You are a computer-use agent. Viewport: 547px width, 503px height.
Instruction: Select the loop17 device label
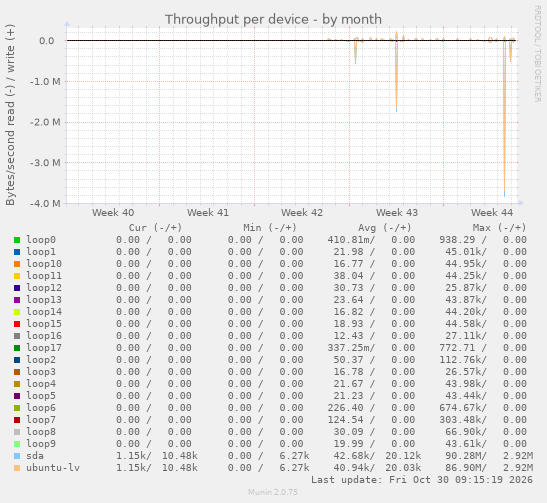pyautogui.click(x=44, y=348)
